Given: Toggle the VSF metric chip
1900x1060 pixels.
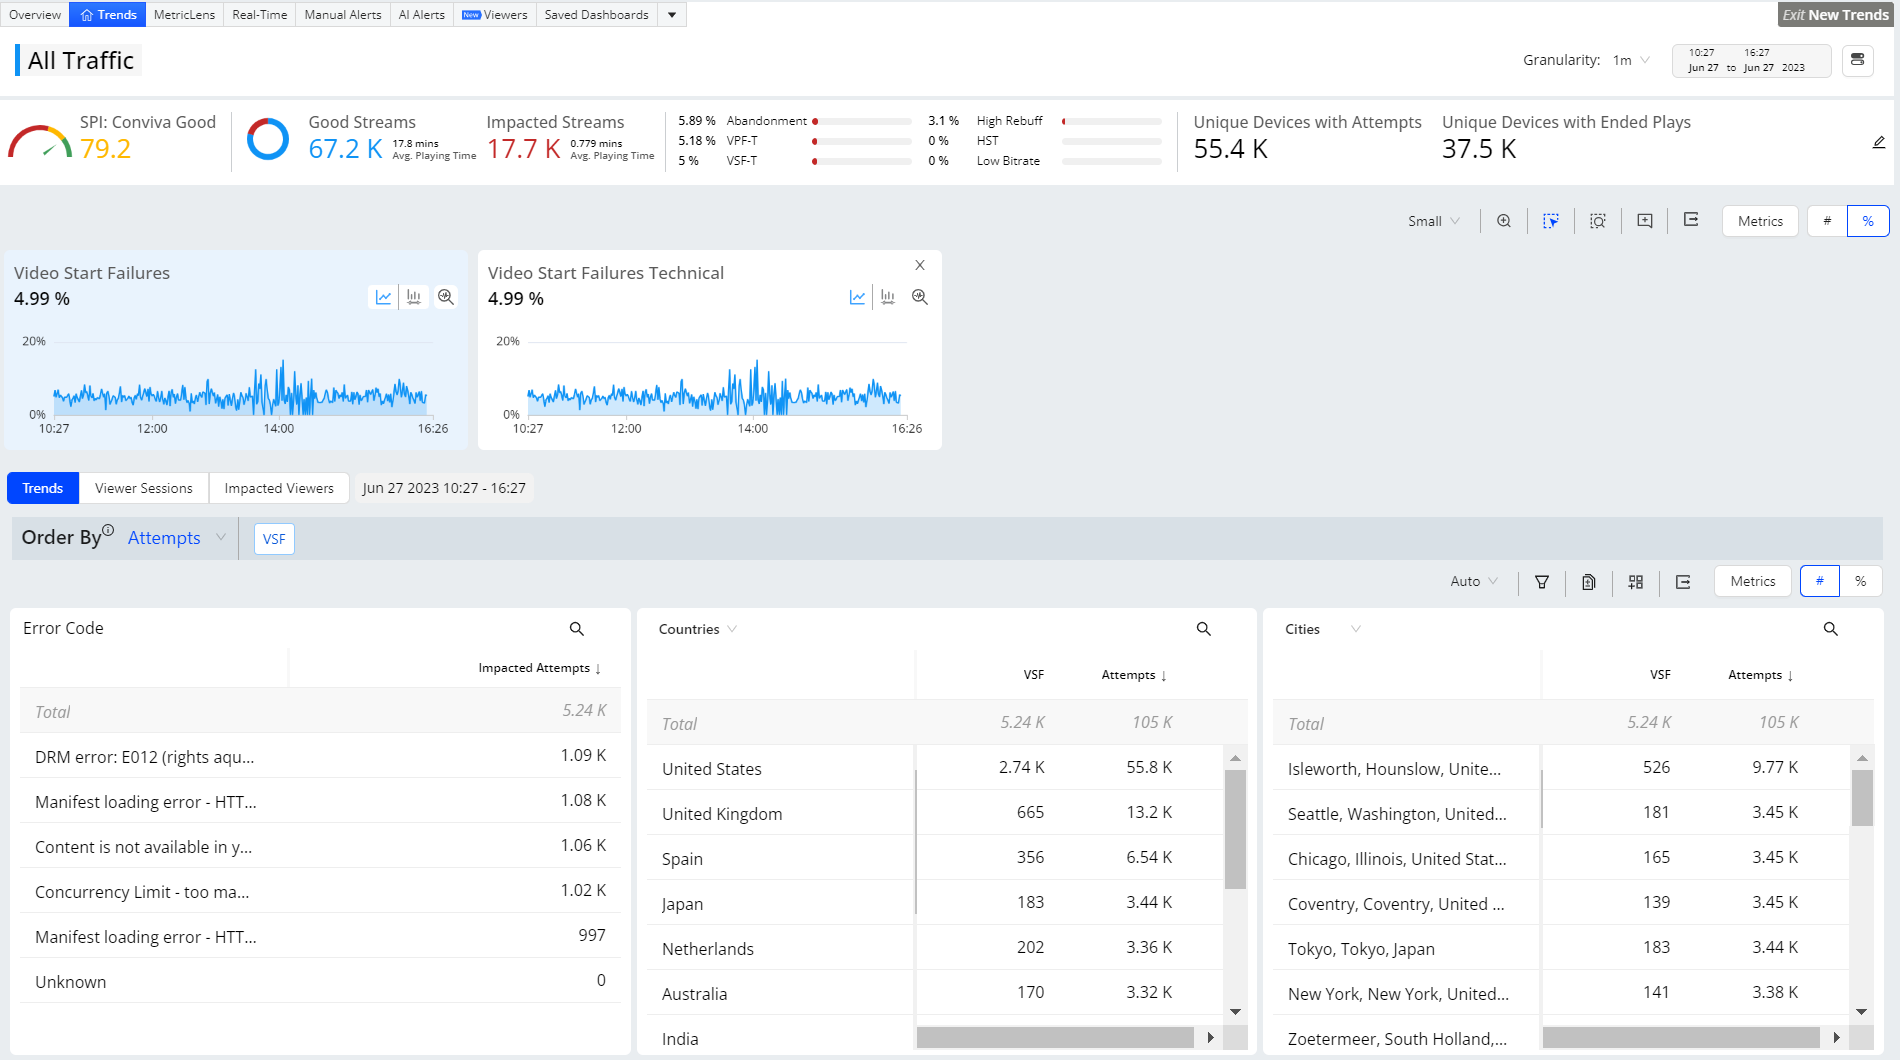Looking at the screenshot, I should pyautogui.click(x=274, y=539).
